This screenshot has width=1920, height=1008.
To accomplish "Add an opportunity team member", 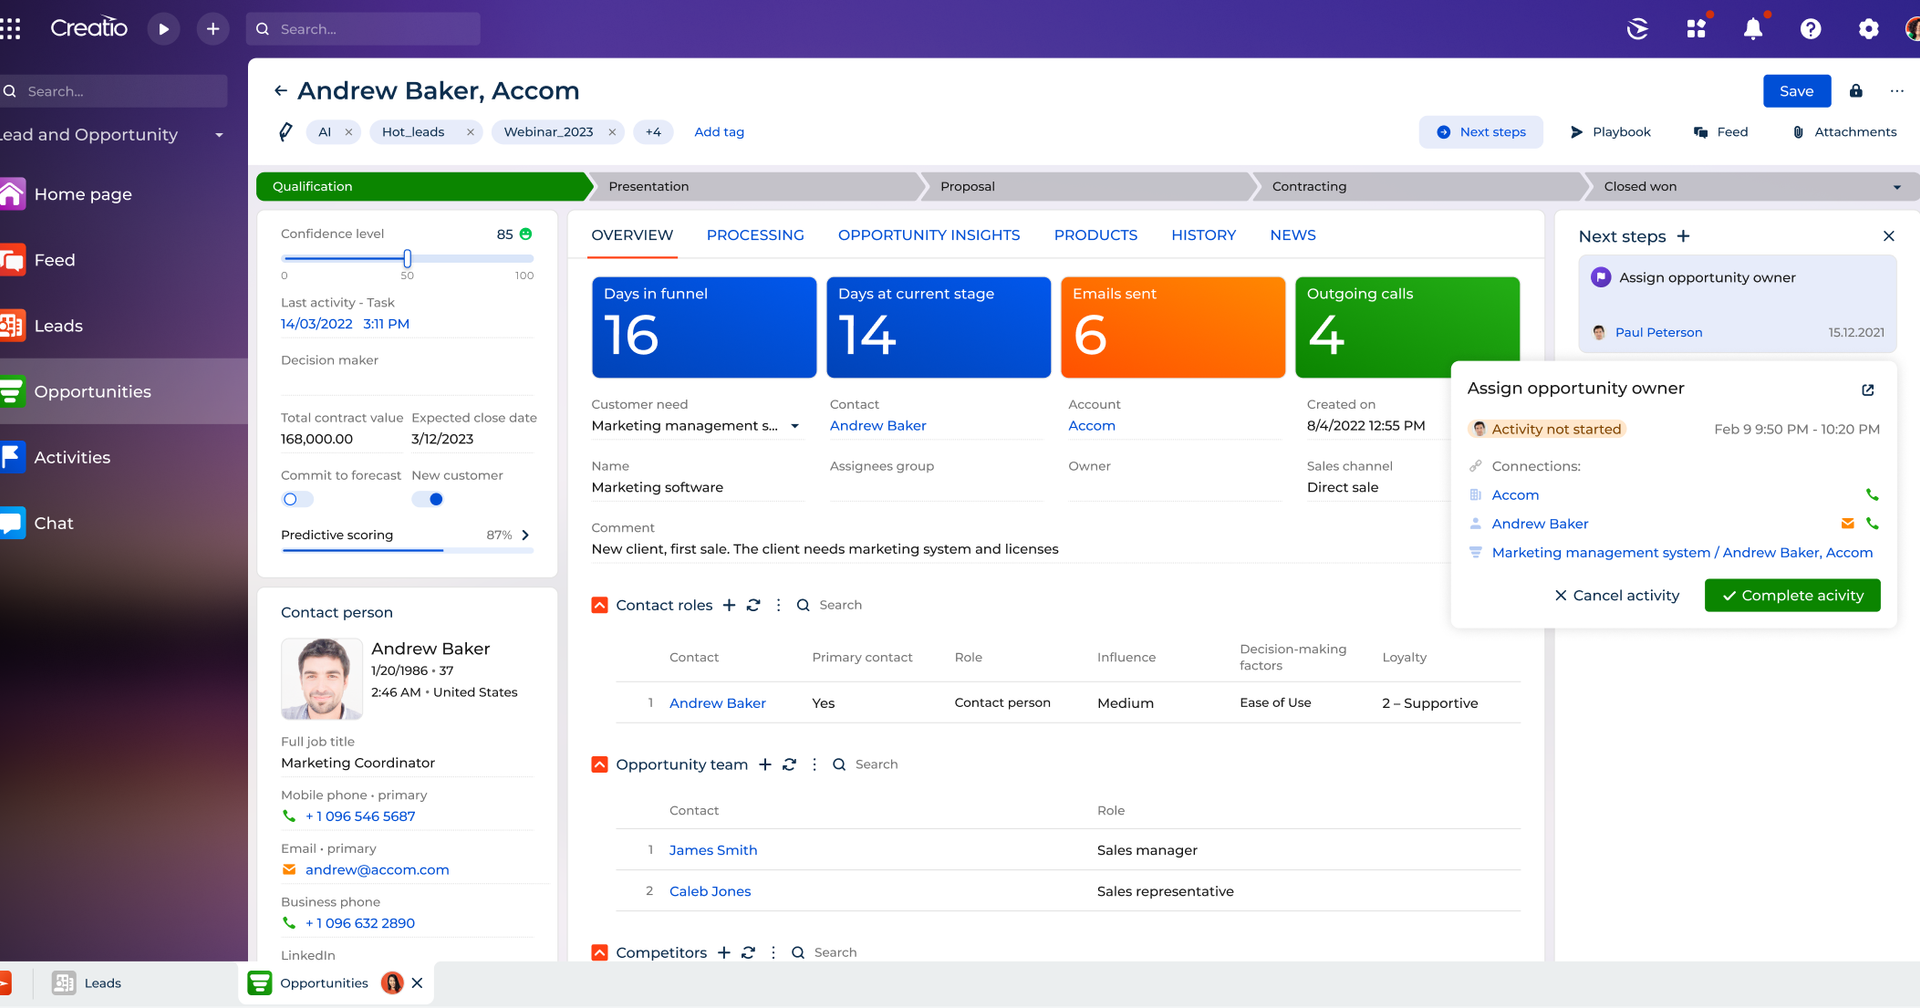I will [x=765, y=764].
